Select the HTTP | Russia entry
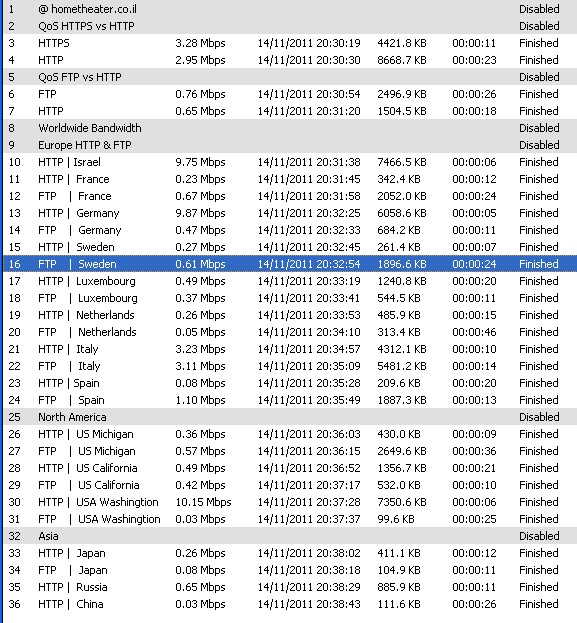This screenshot has width=577, height=623. pyautogui.click(x=290, y=587)
